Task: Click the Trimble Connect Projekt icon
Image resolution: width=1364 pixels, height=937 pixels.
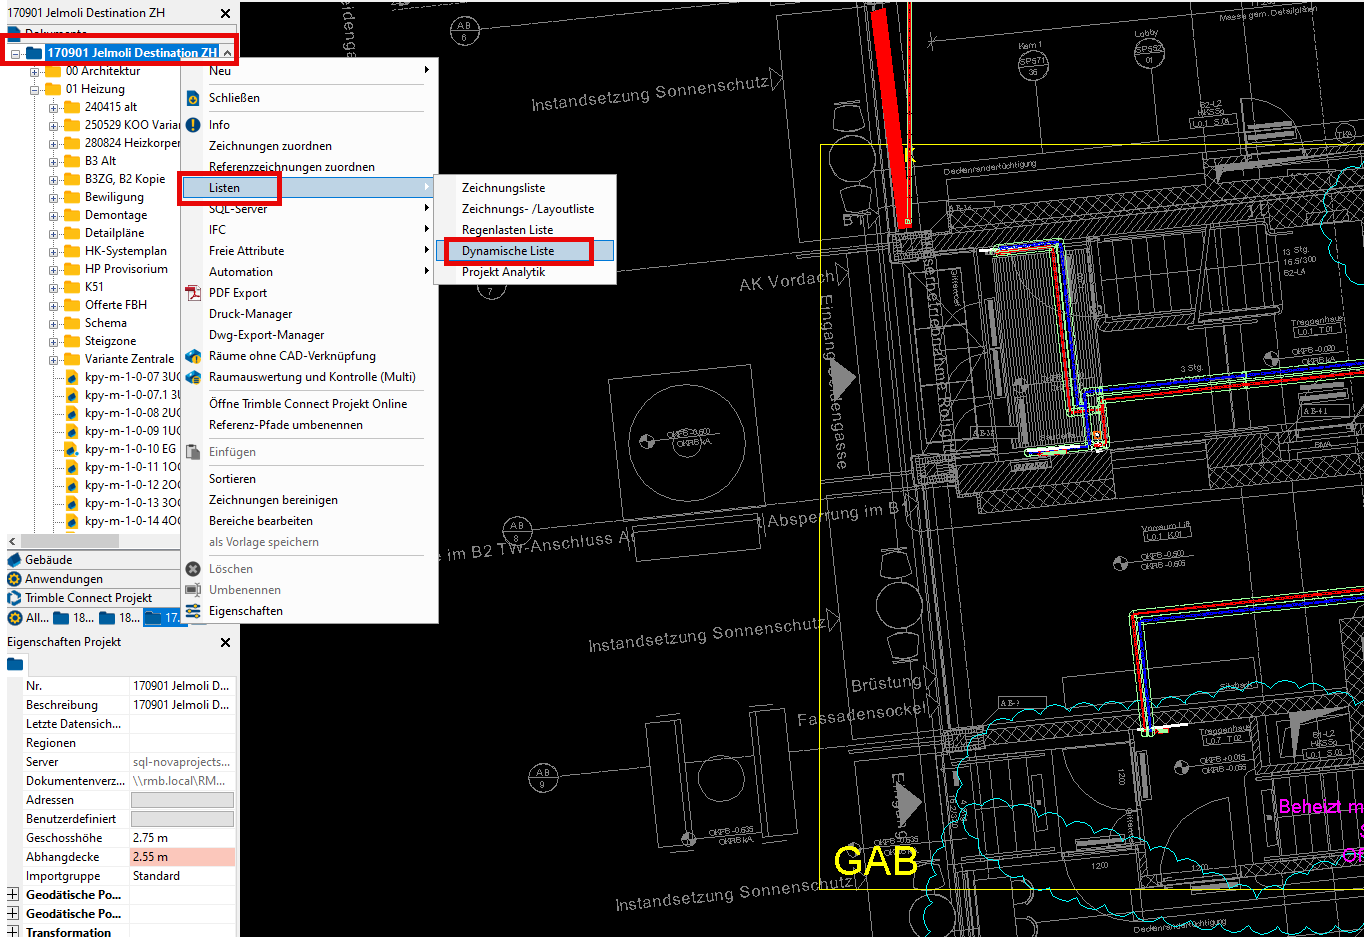Action: (14, 598)
